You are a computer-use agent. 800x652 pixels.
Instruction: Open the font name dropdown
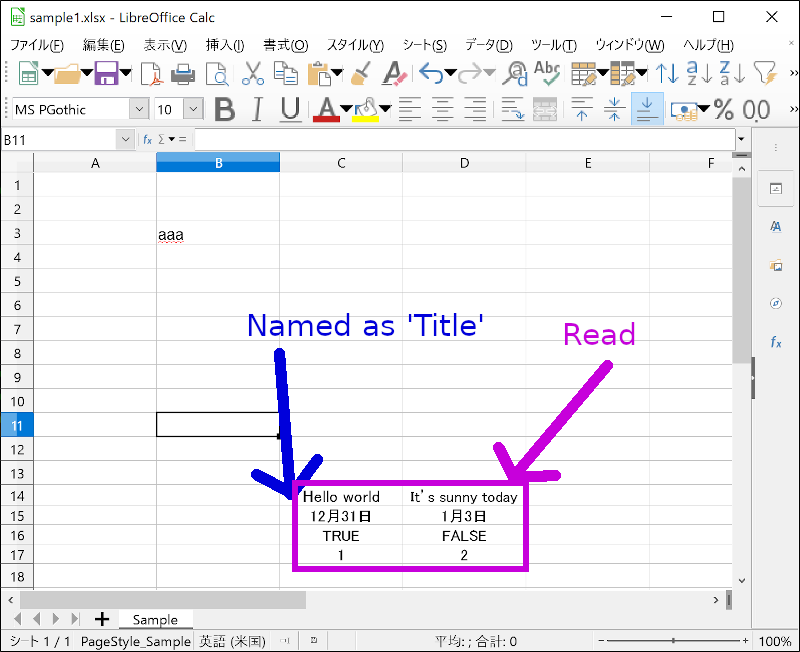click(139, 108)
